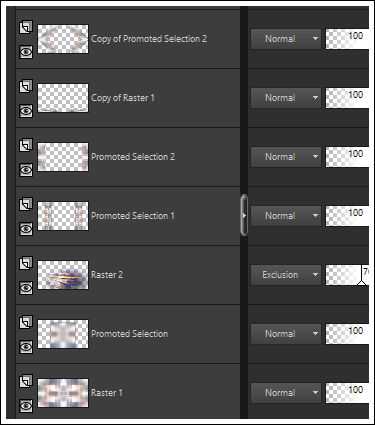Toggle visibility of Raster 2 layer
The image size is (375, 425).
pos(26,288)
